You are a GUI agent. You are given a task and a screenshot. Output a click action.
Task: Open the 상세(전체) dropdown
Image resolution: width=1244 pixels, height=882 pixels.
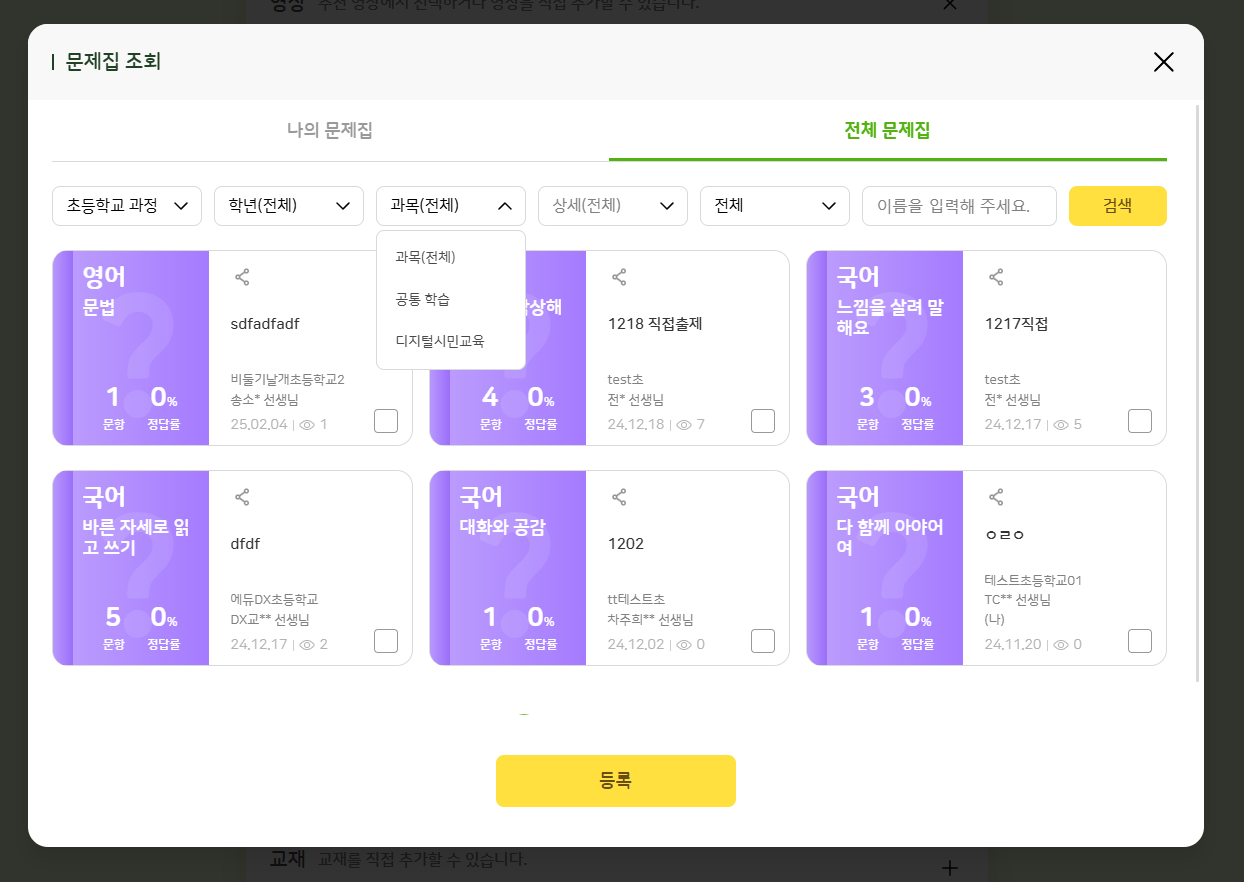coord(613,206)
